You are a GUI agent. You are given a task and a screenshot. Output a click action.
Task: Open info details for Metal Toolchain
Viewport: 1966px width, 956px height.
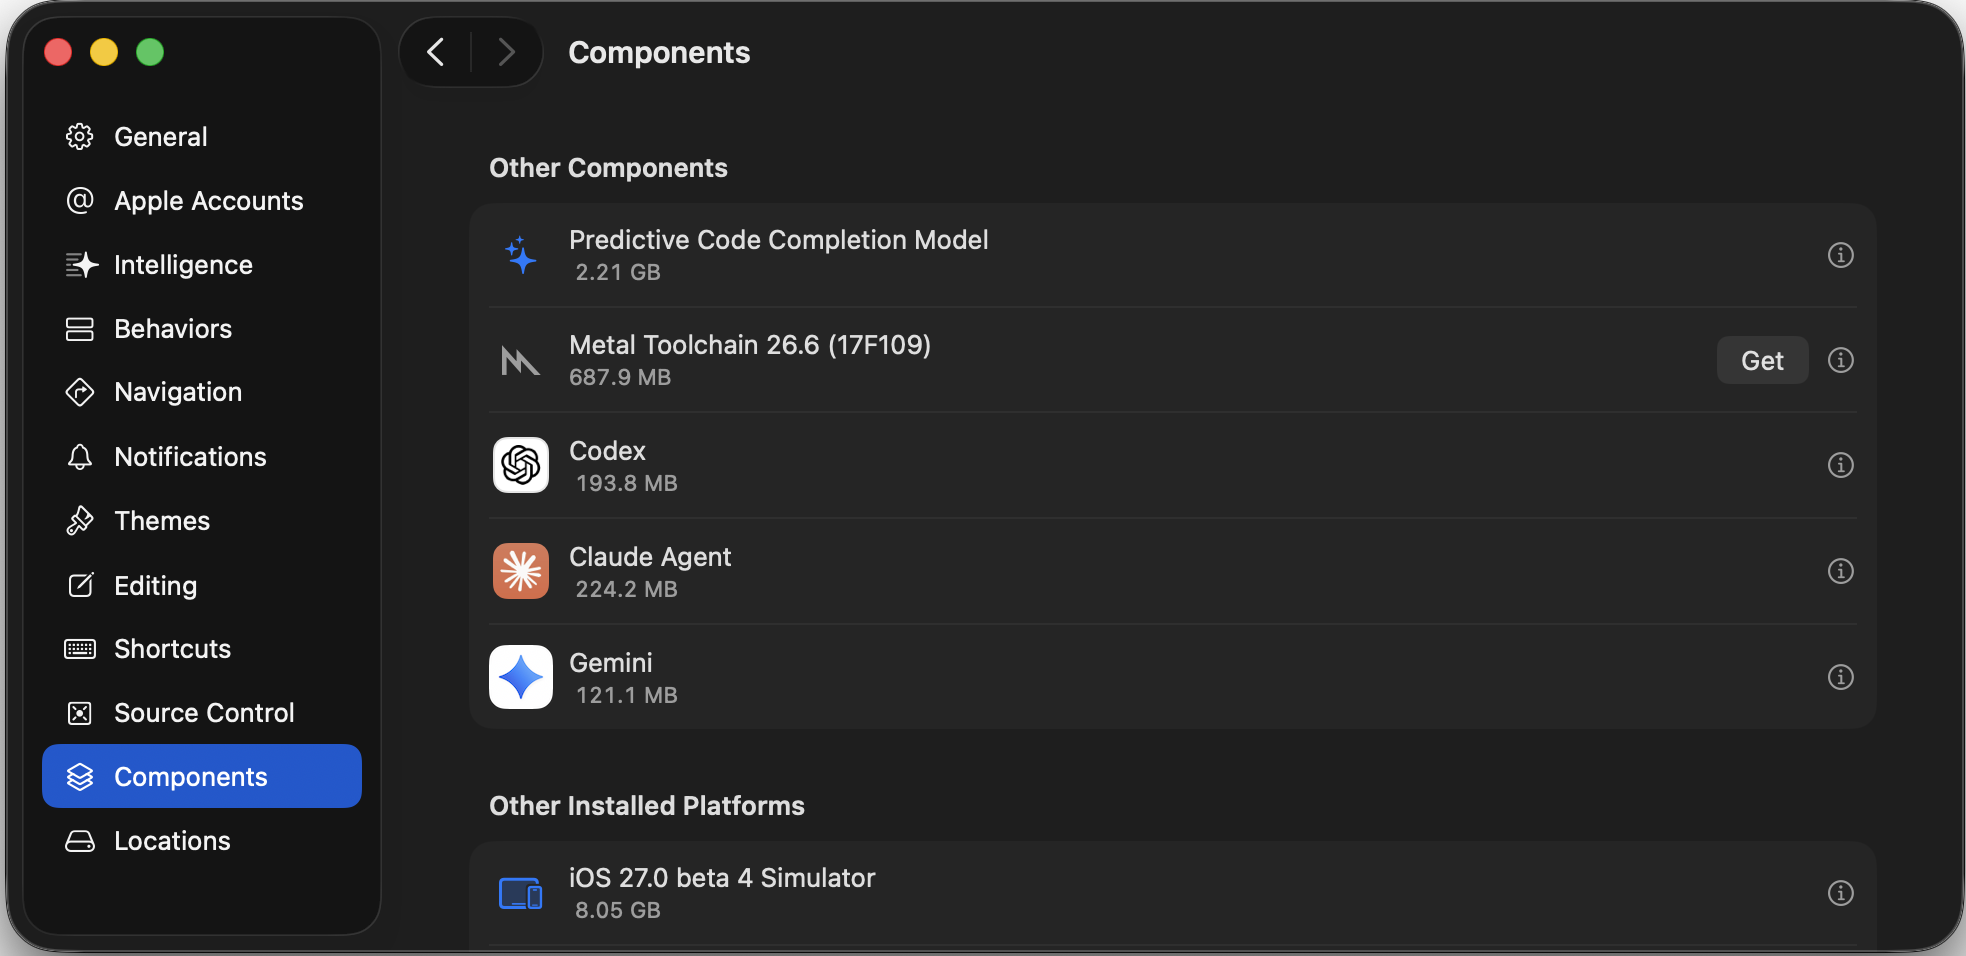(x=1840, y=360)
